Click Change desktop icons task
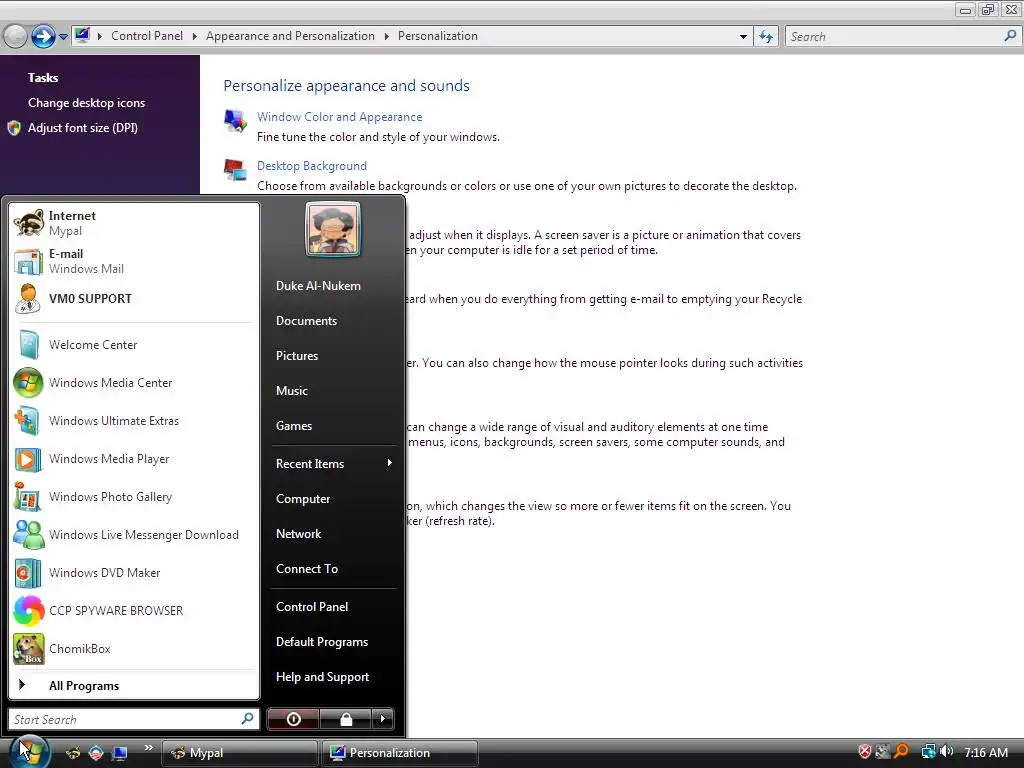 [86, 103]
